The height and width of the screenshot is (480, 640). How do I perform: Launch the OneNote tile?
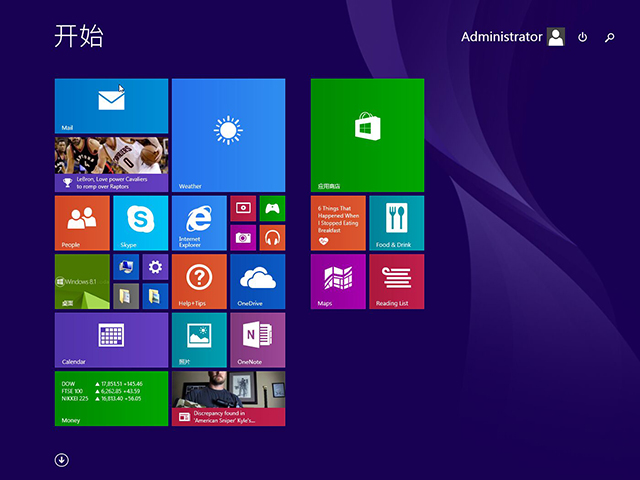[x=258, y=340]
